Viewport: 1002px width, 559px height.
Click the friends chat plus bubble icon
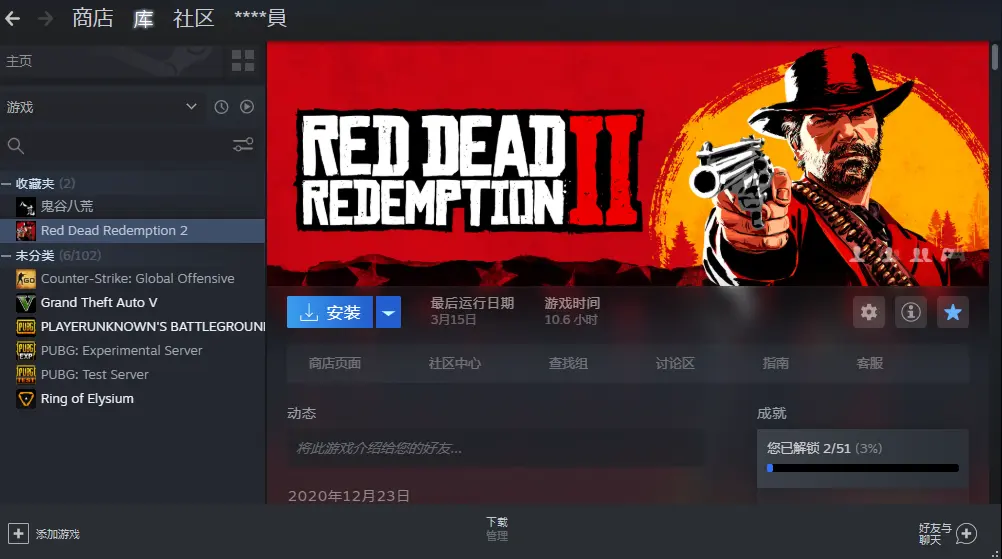pyautogui.click(x=966, y=533)
